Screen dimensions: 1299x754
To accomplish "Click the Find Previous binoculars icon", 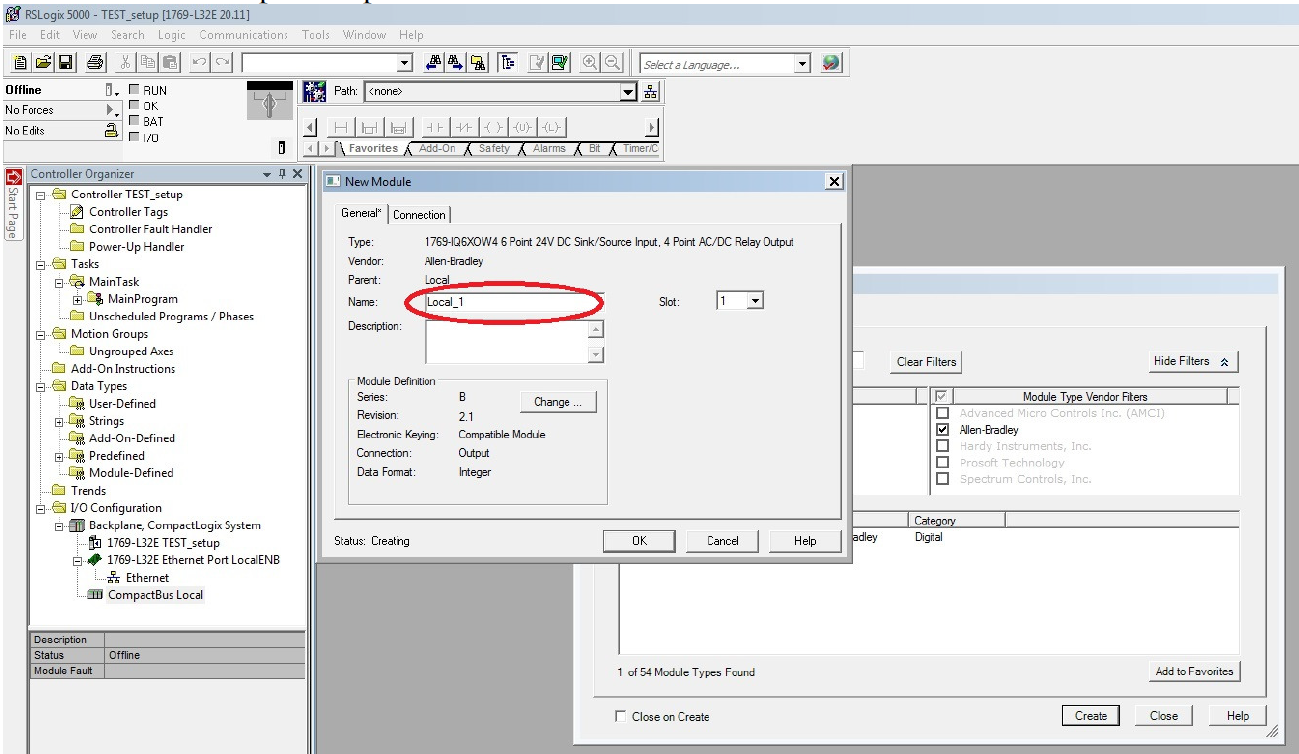I will (x=434, y=63).
